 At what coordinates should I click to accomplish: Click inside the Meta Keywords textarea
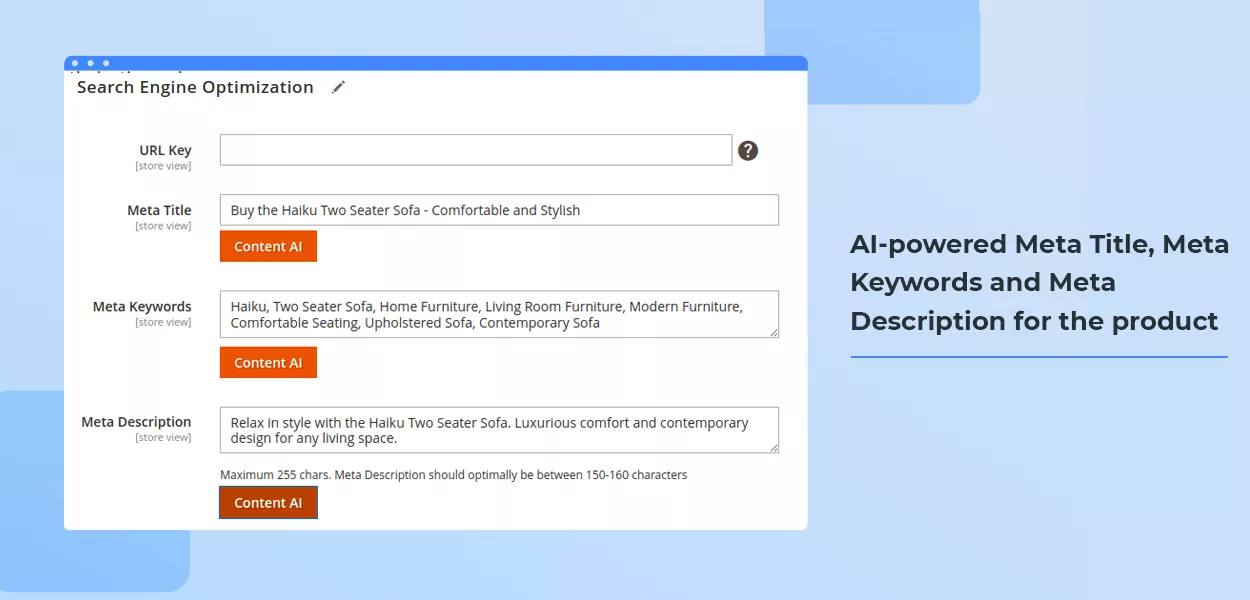[499, 314]
